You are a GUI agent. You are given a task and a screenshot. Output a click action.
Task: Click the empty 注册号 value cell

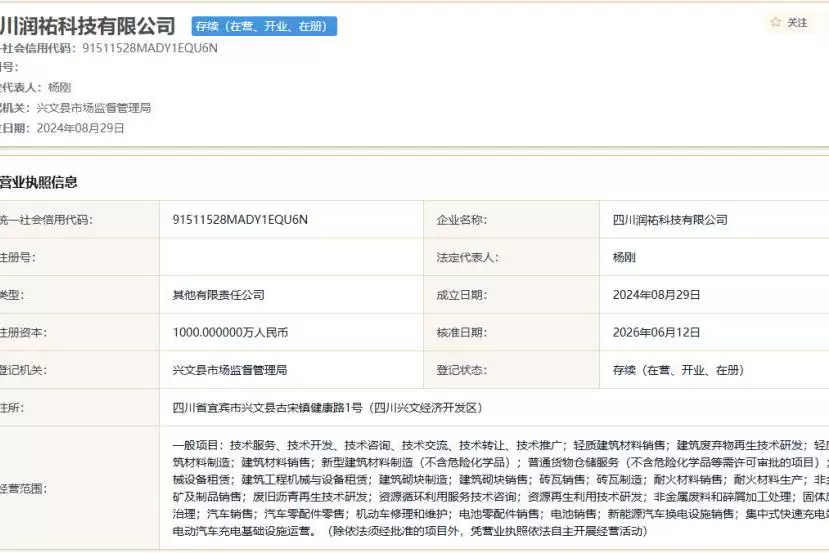(291, 257)
